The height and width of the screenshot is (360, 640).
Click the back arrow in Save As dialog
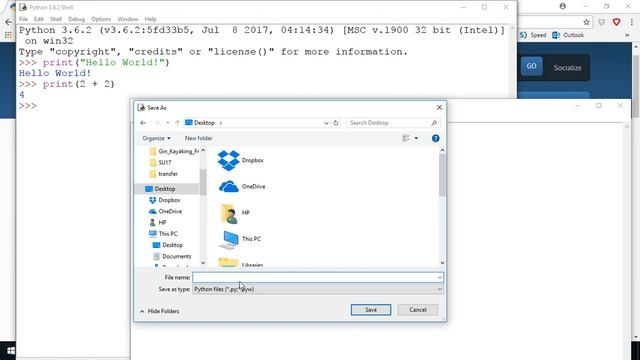pos(143,123)
